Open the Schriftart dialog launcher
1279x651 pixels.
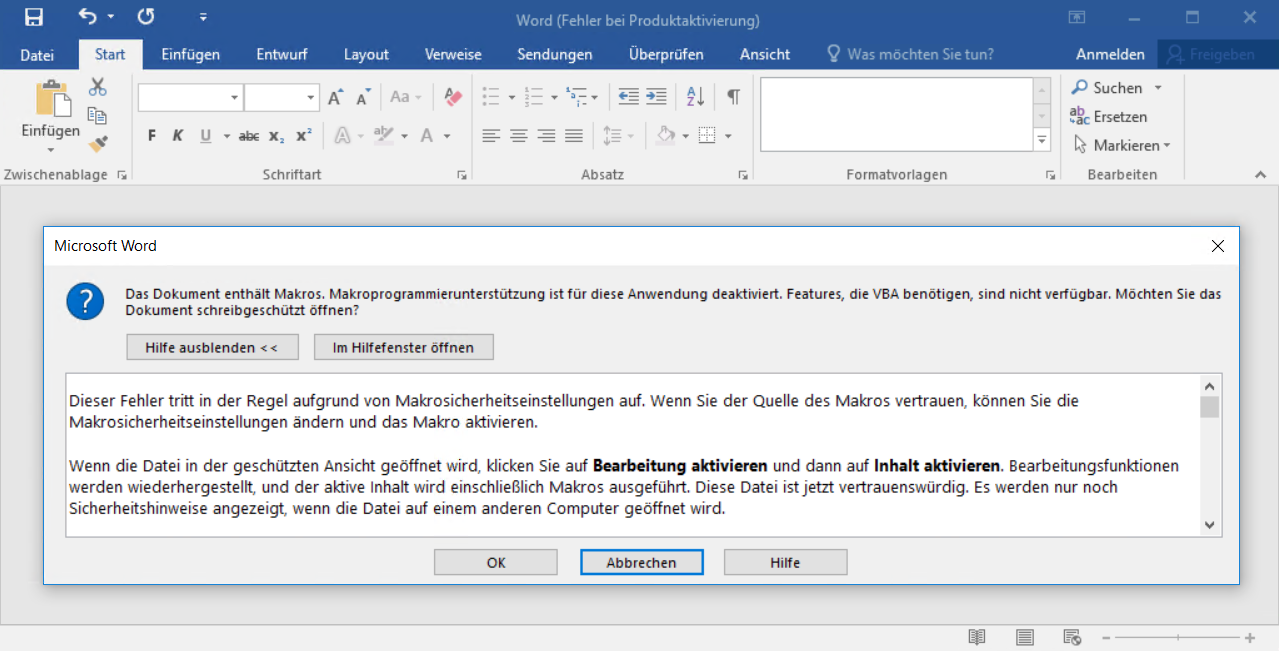pyautogui.click(x=462, y=175)
